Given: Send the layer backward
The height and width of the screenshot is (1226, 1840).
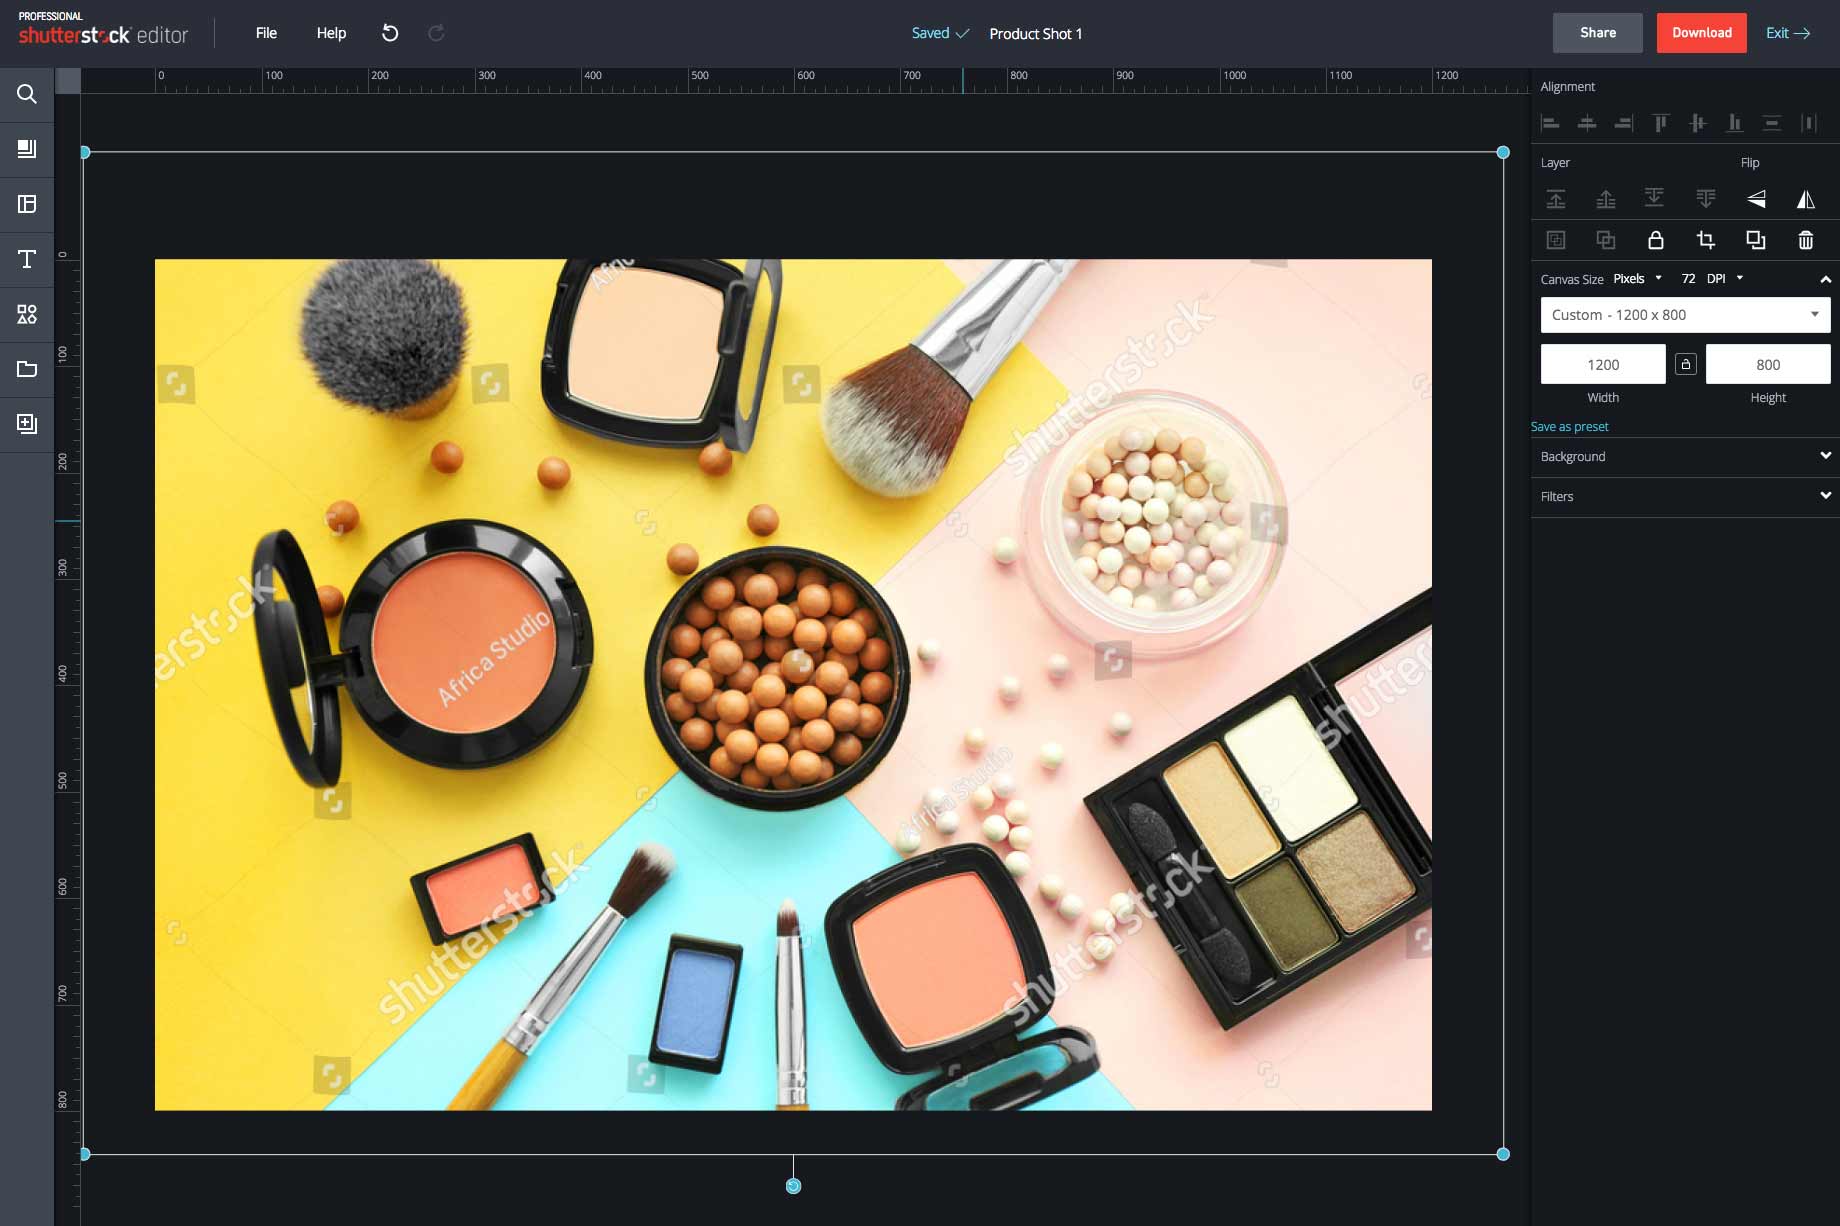Looking at the screenshot, I should point(1653,199).
